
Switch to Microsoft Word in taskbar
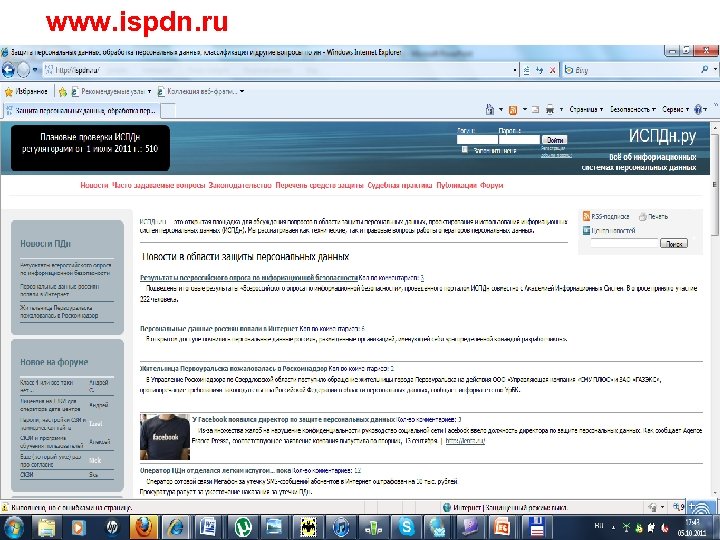[209, 527]
